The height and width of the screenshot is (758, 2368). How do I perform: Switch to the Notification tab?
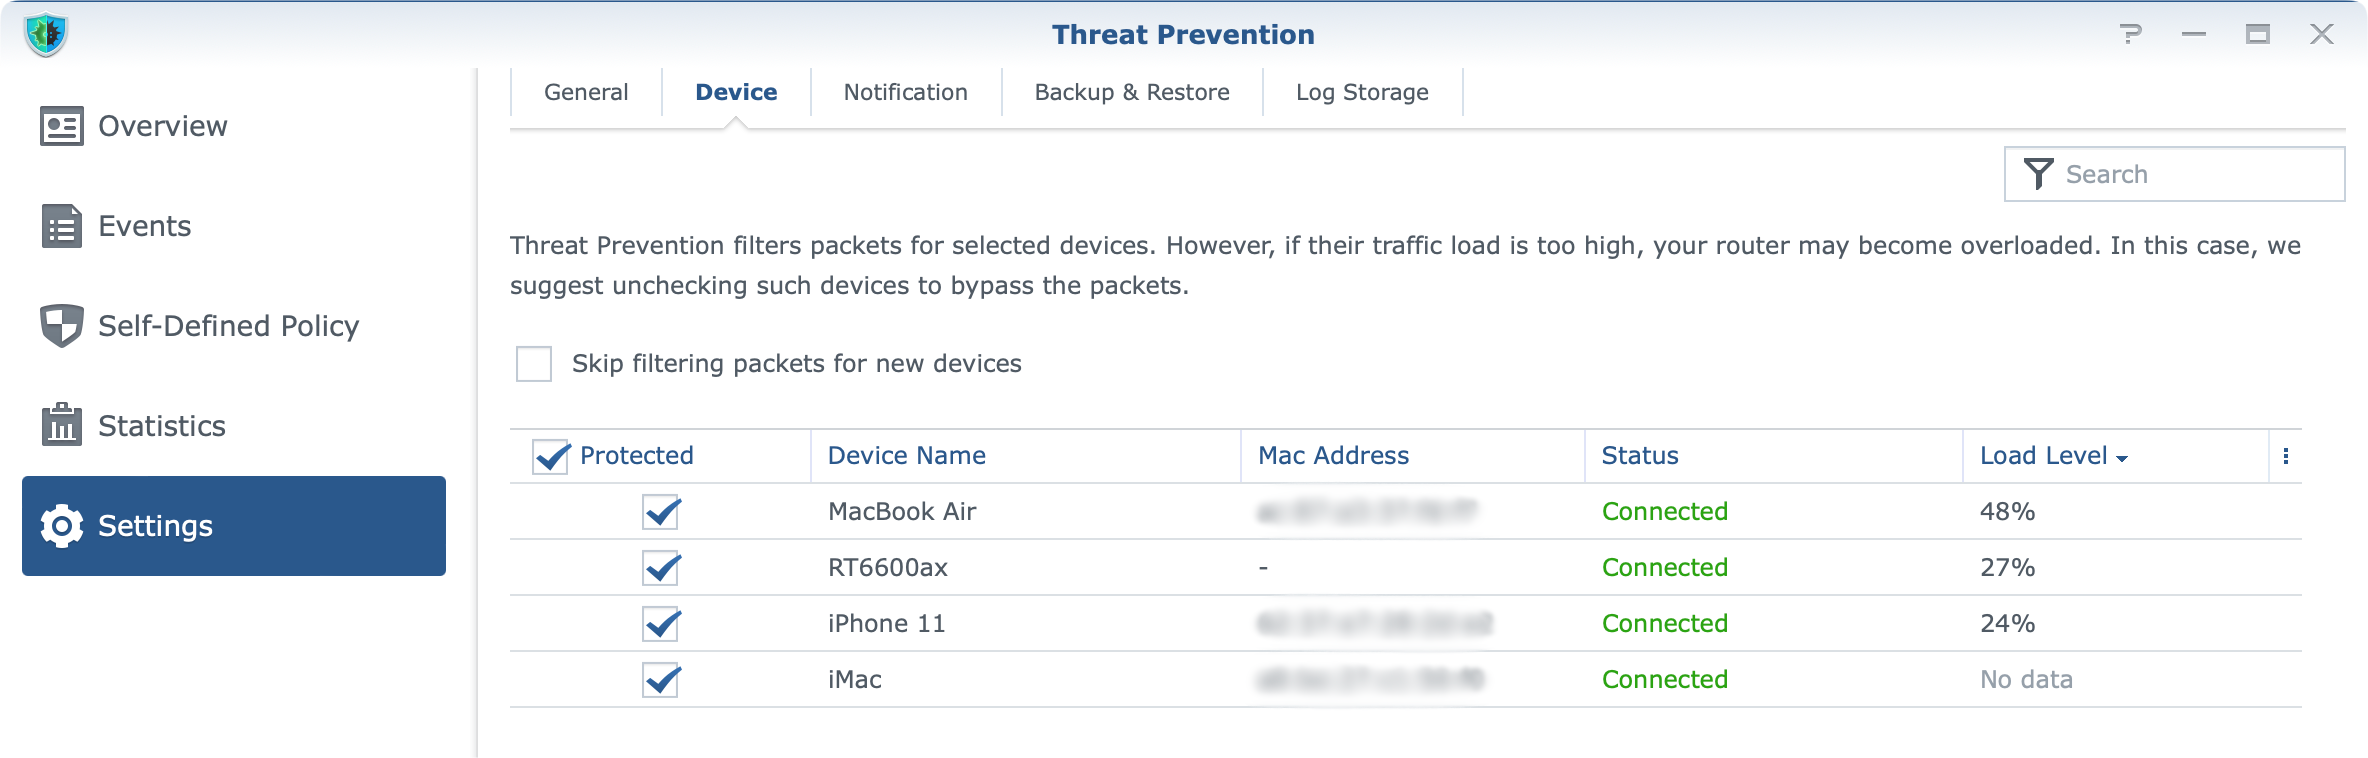tap(906, 92)
